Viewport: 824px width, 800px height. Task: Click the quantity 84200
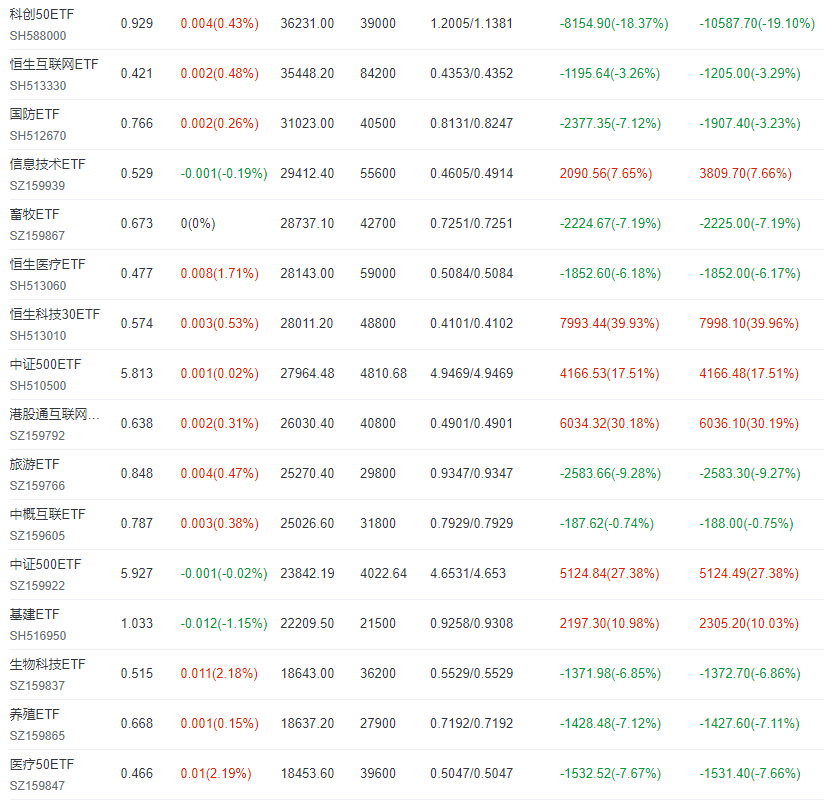click(x=378, y=74)
